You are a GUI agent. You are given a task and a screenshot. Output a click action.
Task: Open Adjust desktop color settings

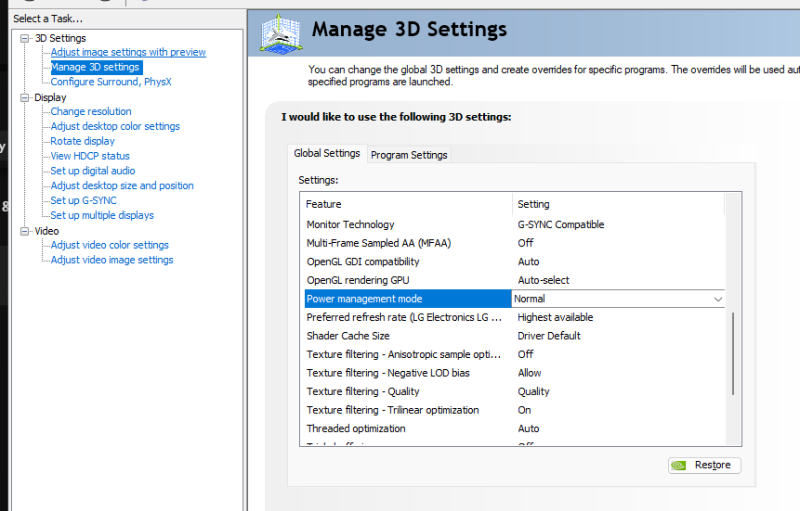coord(115,126)
